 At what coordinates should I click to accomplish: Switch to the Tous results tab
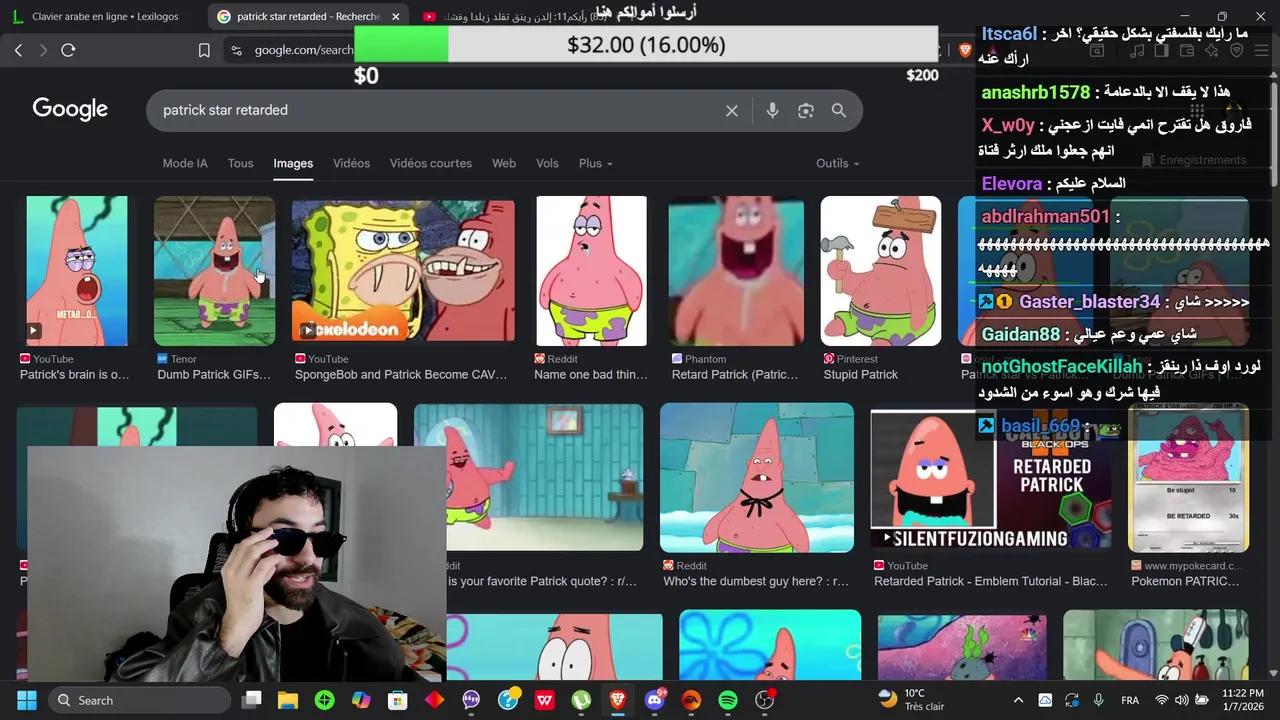240,163
